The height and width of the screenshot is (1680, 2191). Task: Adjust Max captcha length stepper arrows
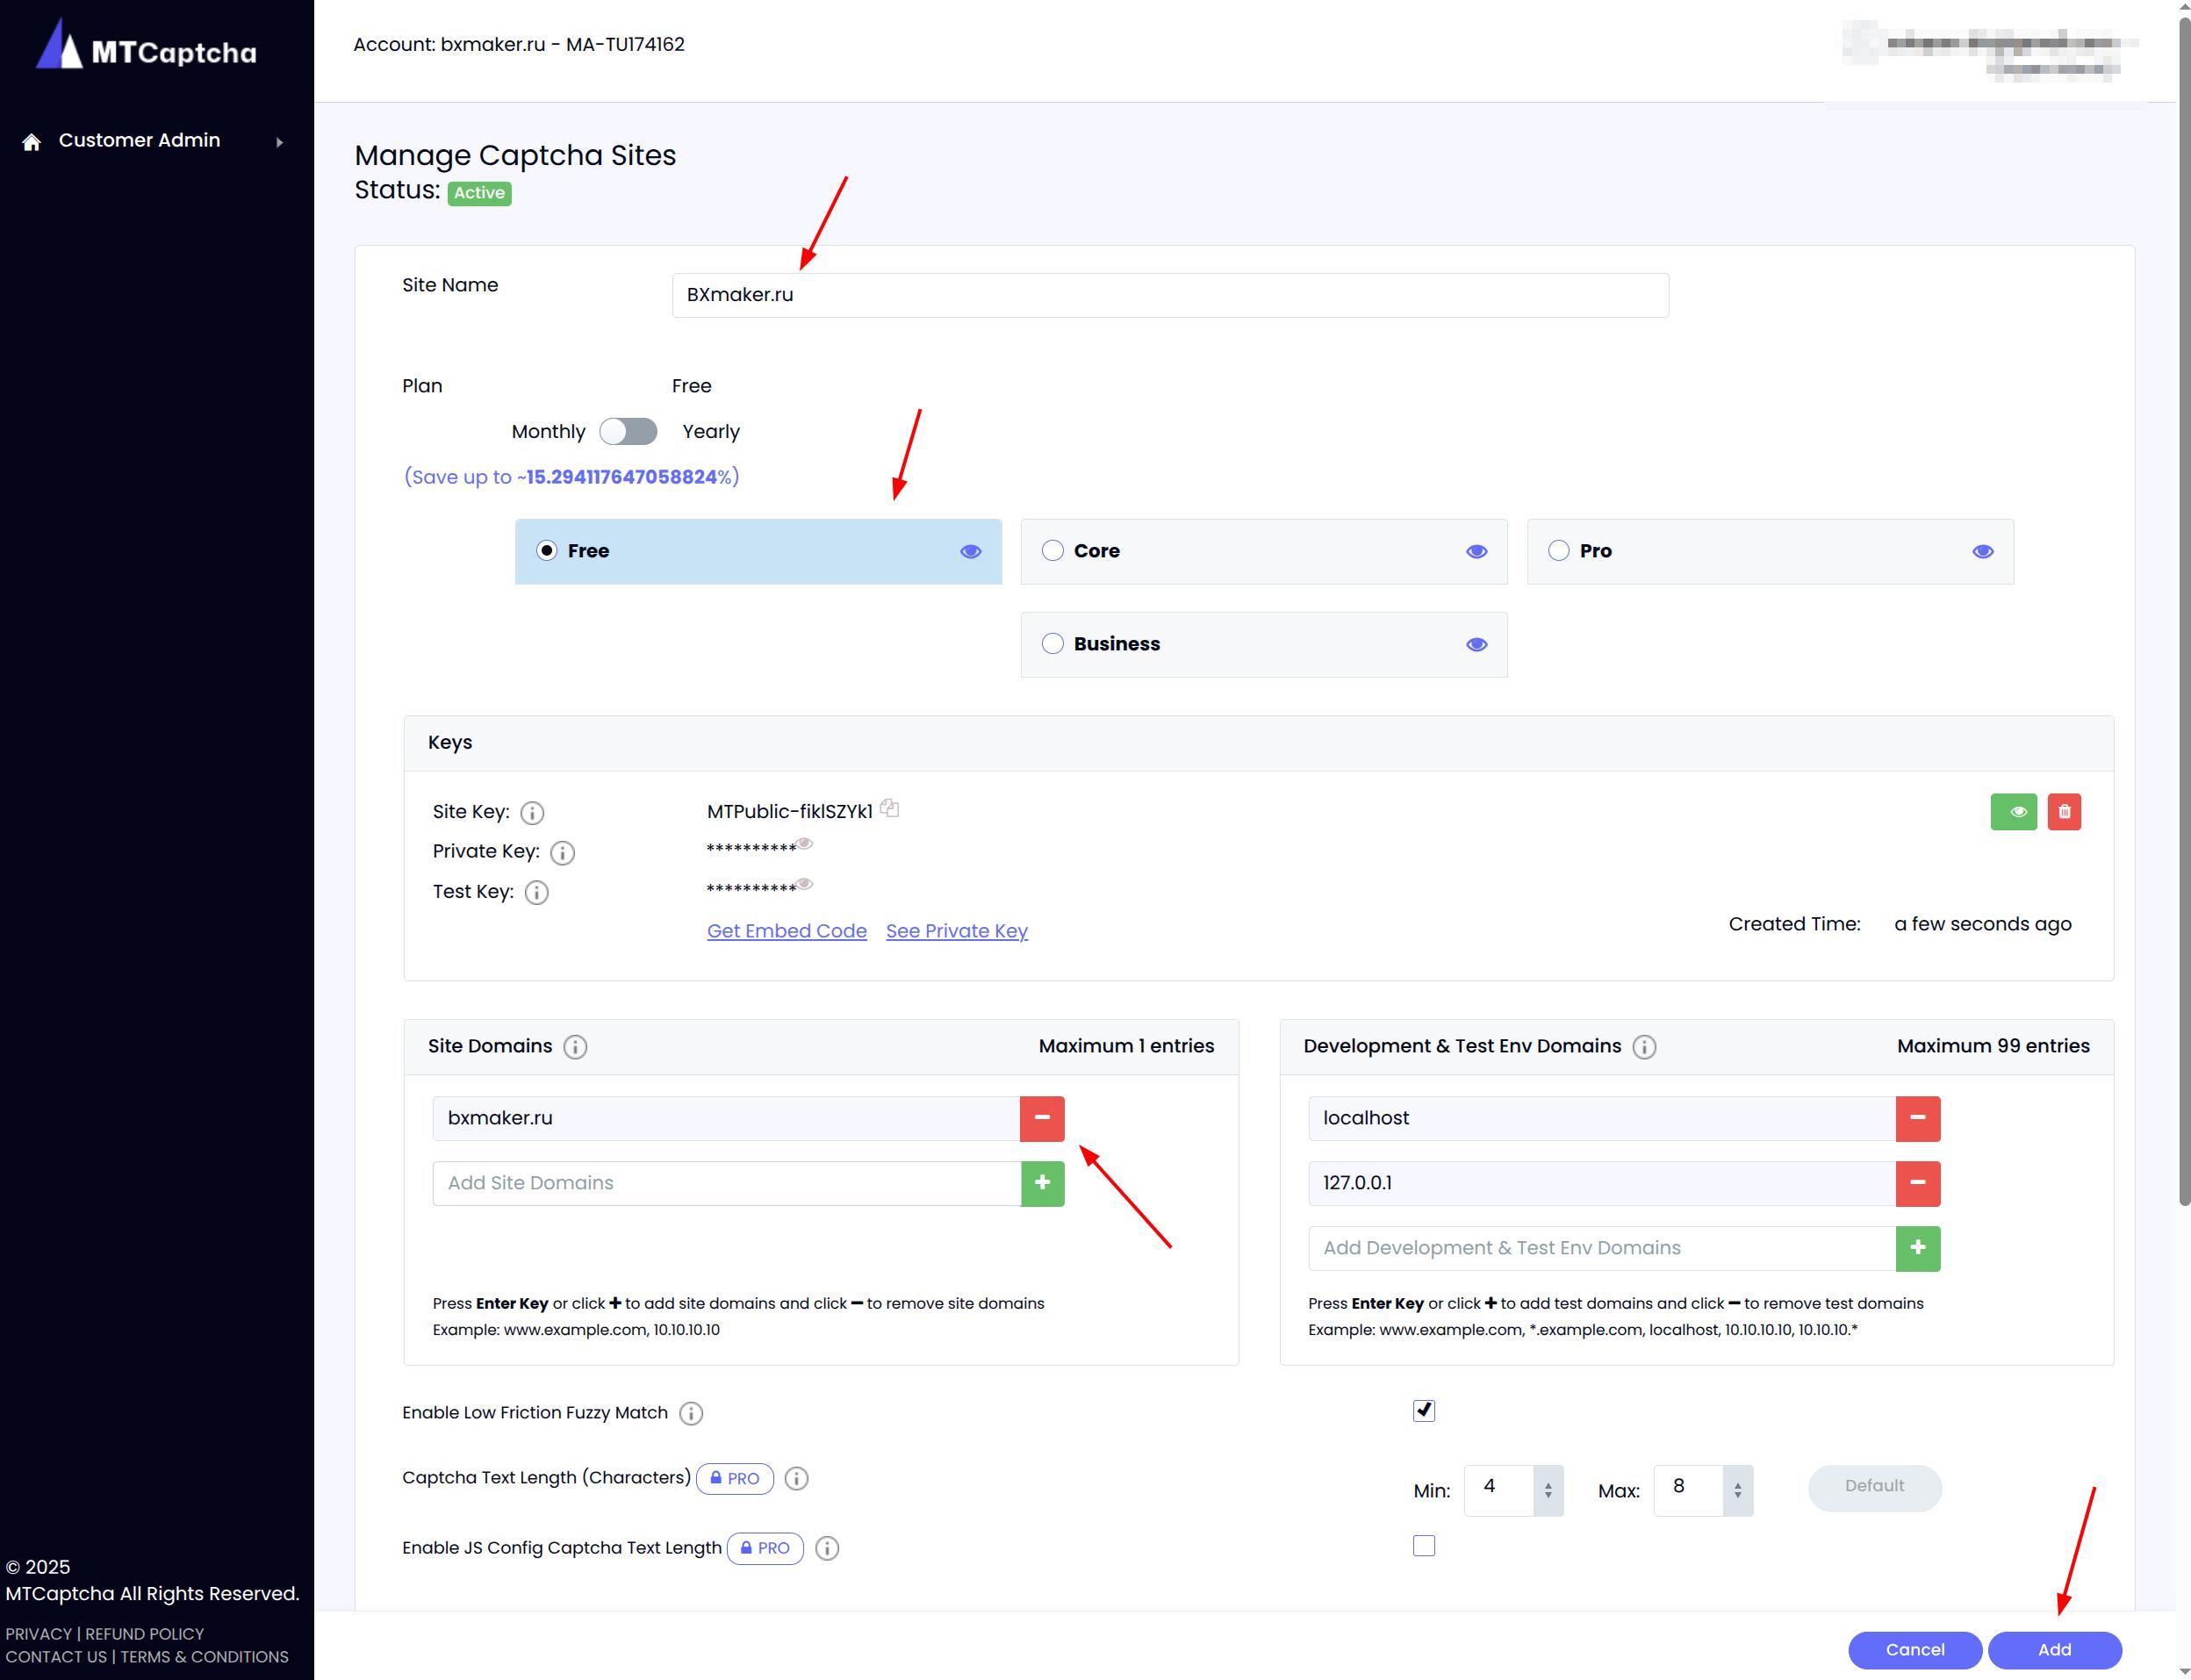click(1737, 1490)
